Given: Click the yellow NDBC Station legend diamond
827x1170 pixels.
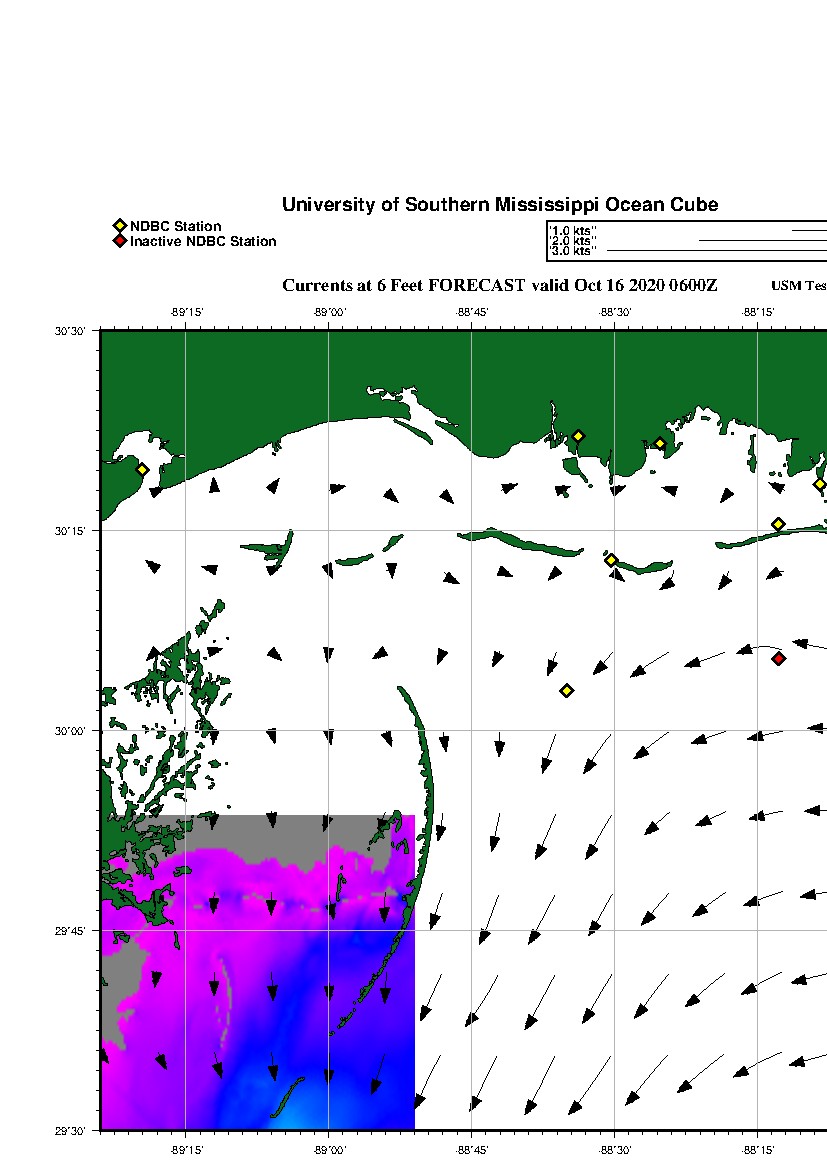Looking at the screenshot, I should coord(120,227).
